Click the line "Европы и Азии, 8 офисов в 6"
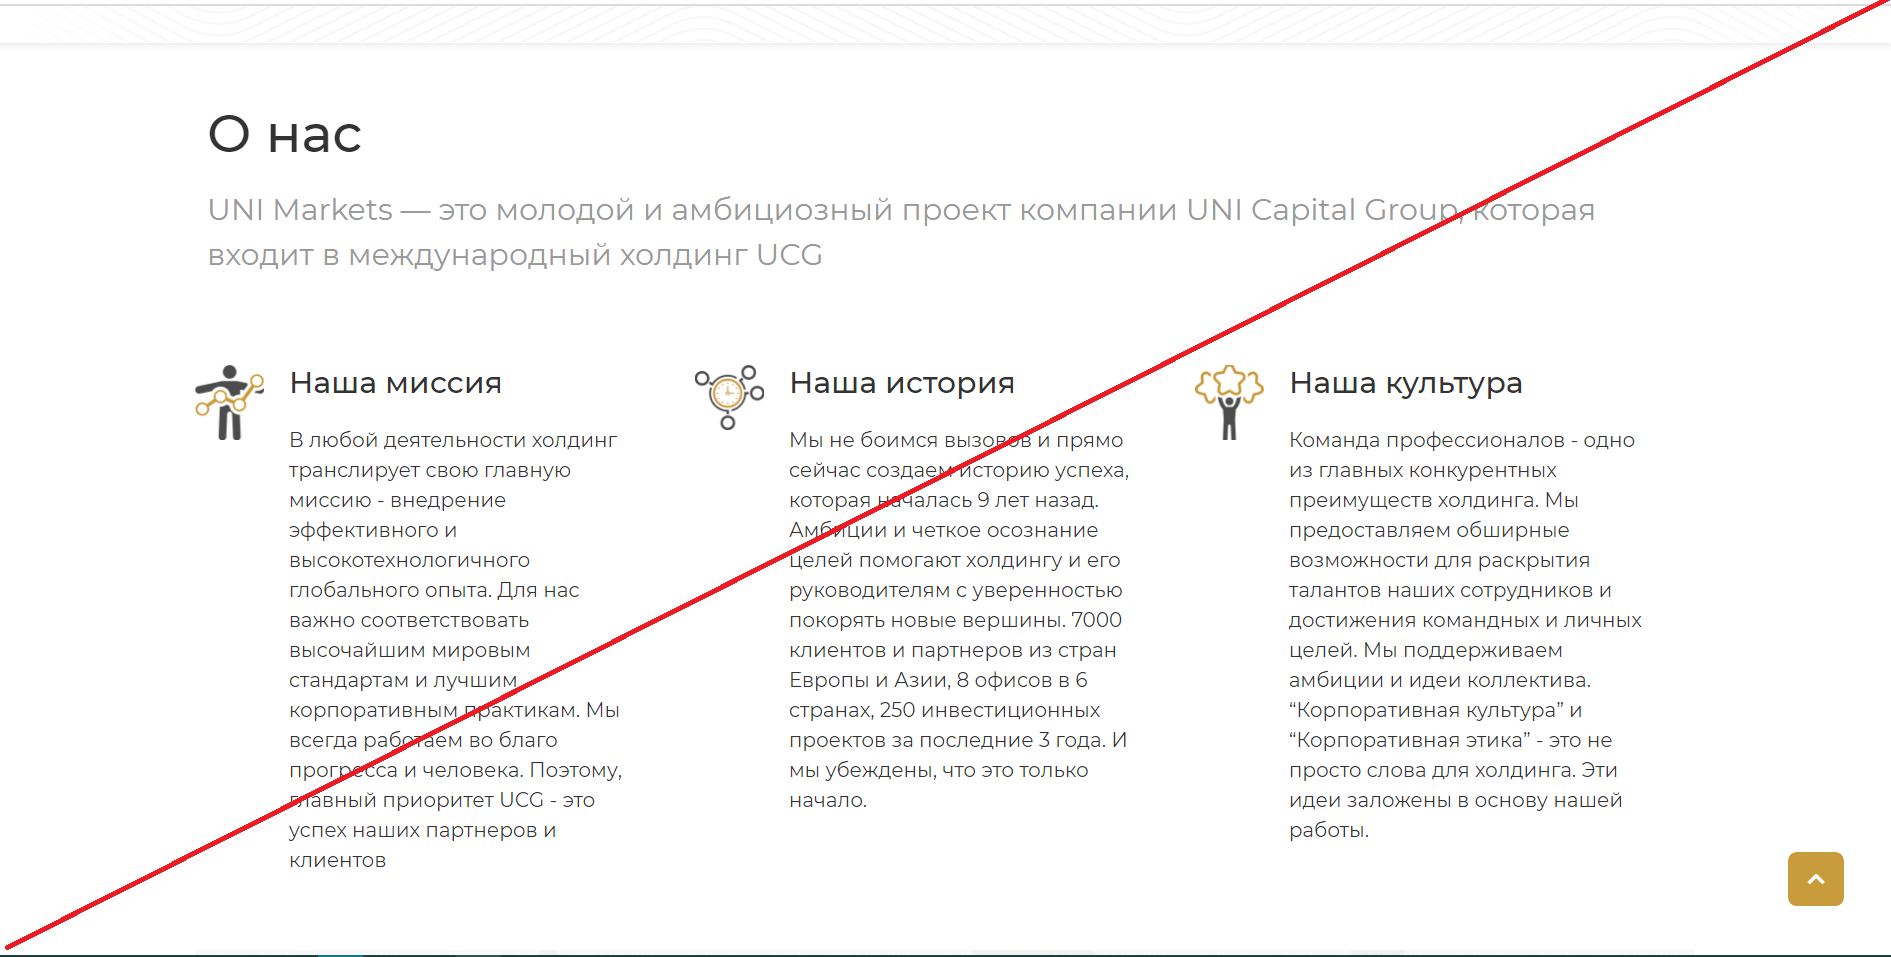The image size is (1891, 957). 938,680
